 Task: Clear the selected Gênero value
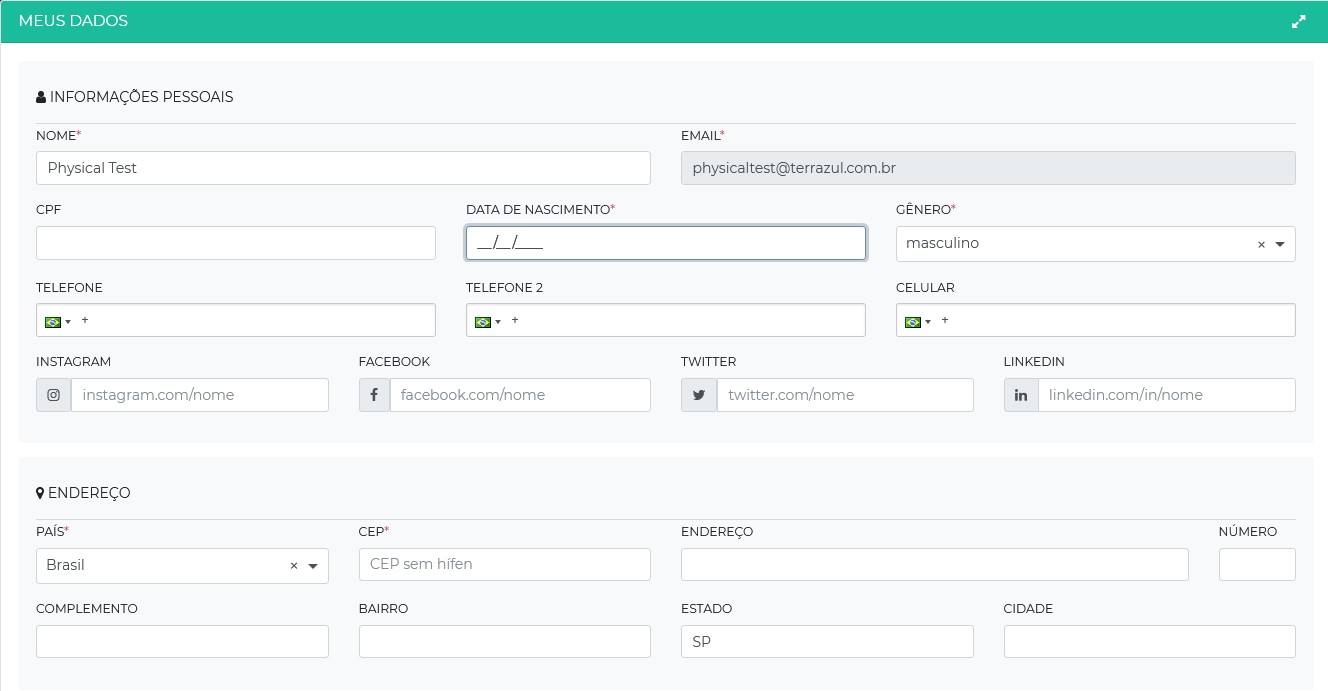(x=1261, y=245)
